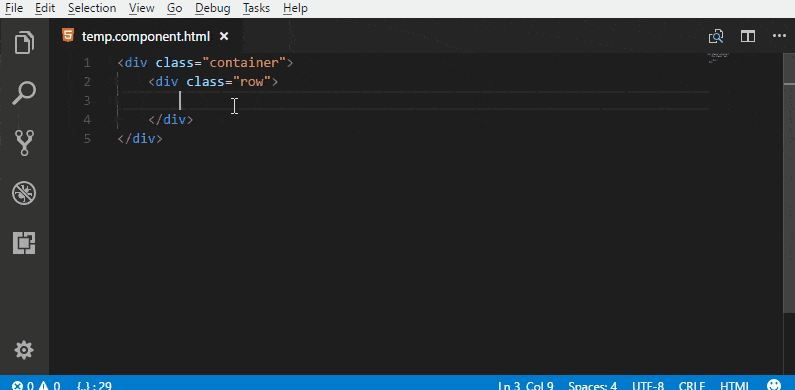The width and height of the screenshot is (795, 390).
Task: Change indentation via Spaces: 4
Action: 592,385
